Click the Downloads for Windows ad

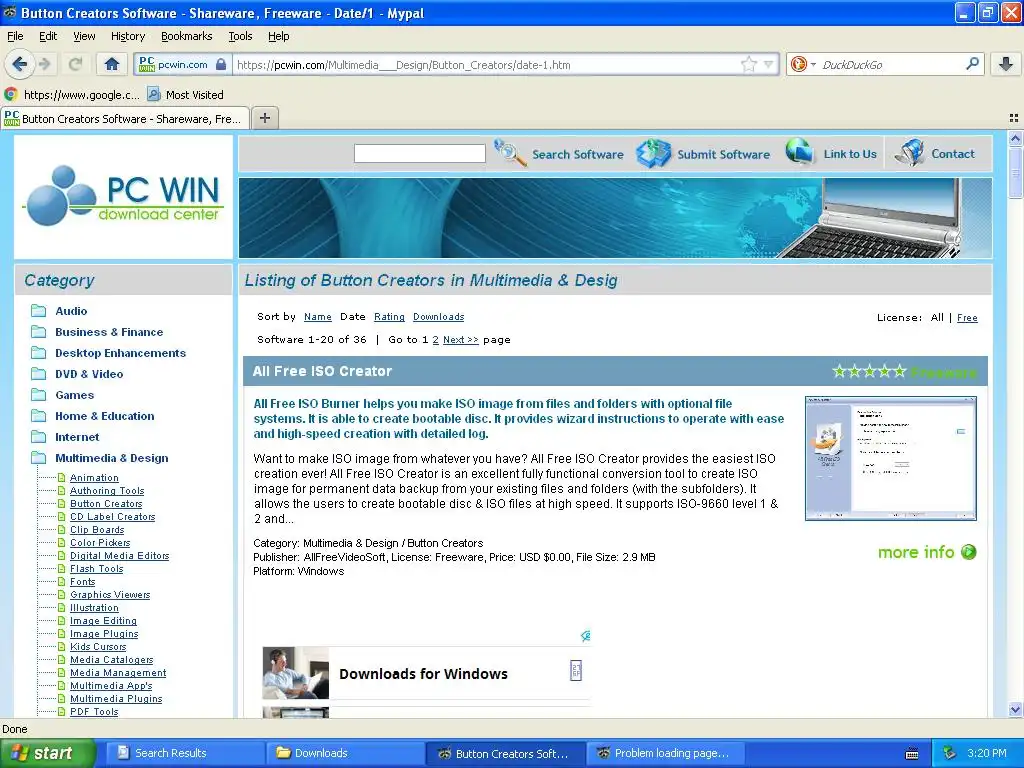click(x=426, y=673)
